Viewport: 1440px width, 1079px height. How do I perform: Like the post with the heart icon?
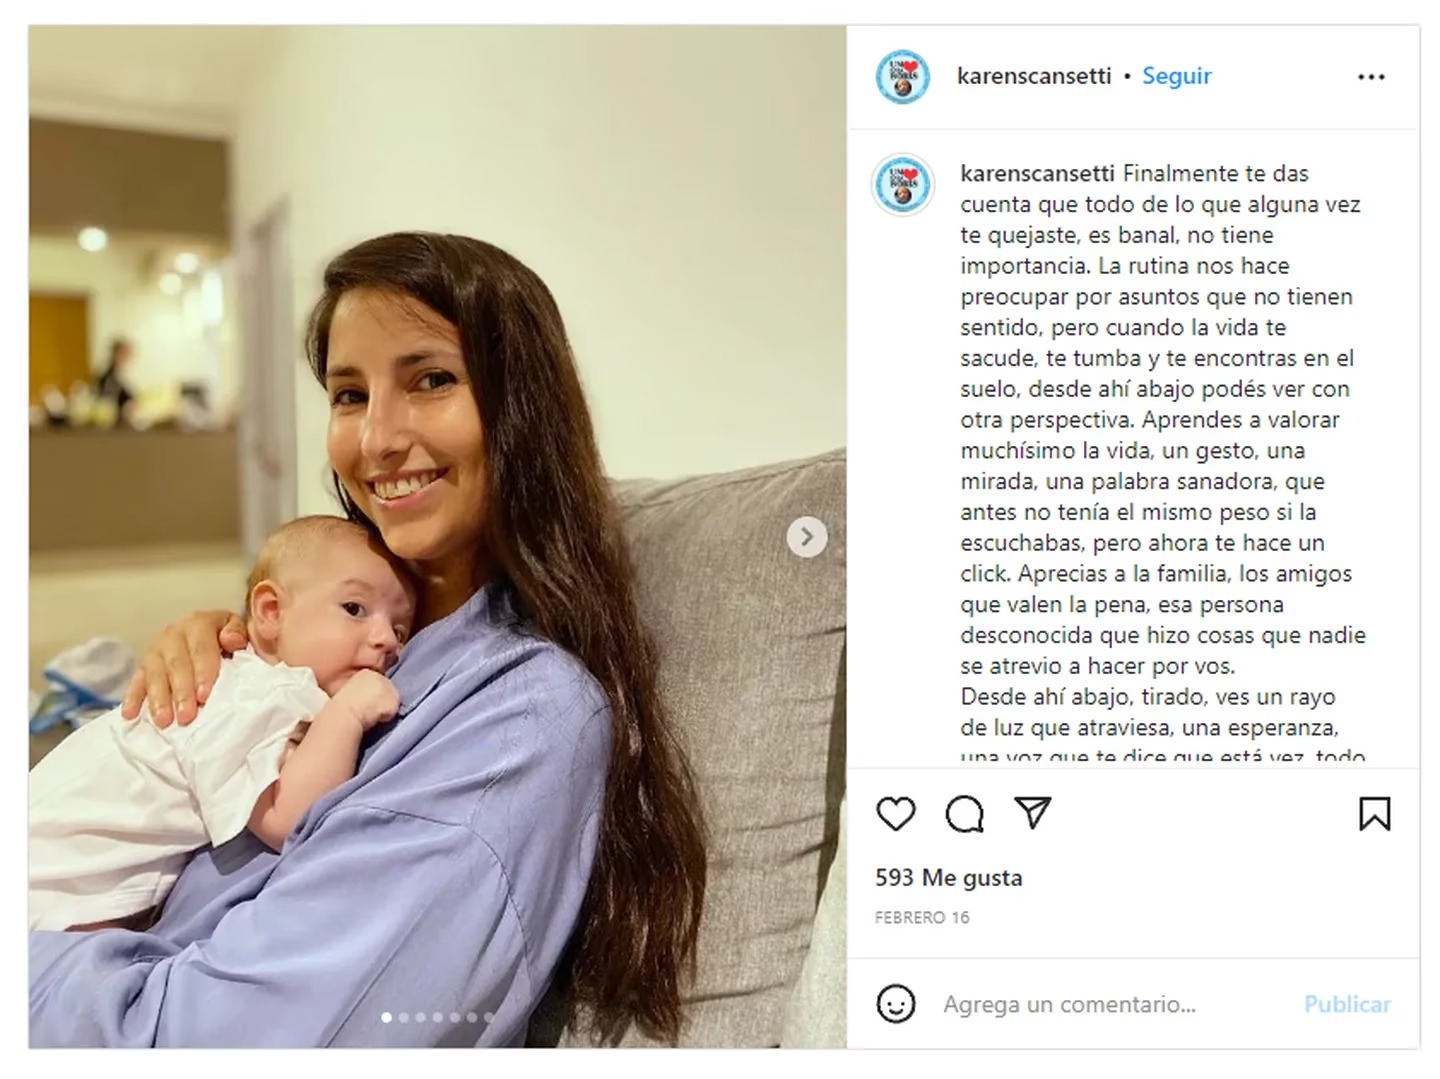[895, 814]
